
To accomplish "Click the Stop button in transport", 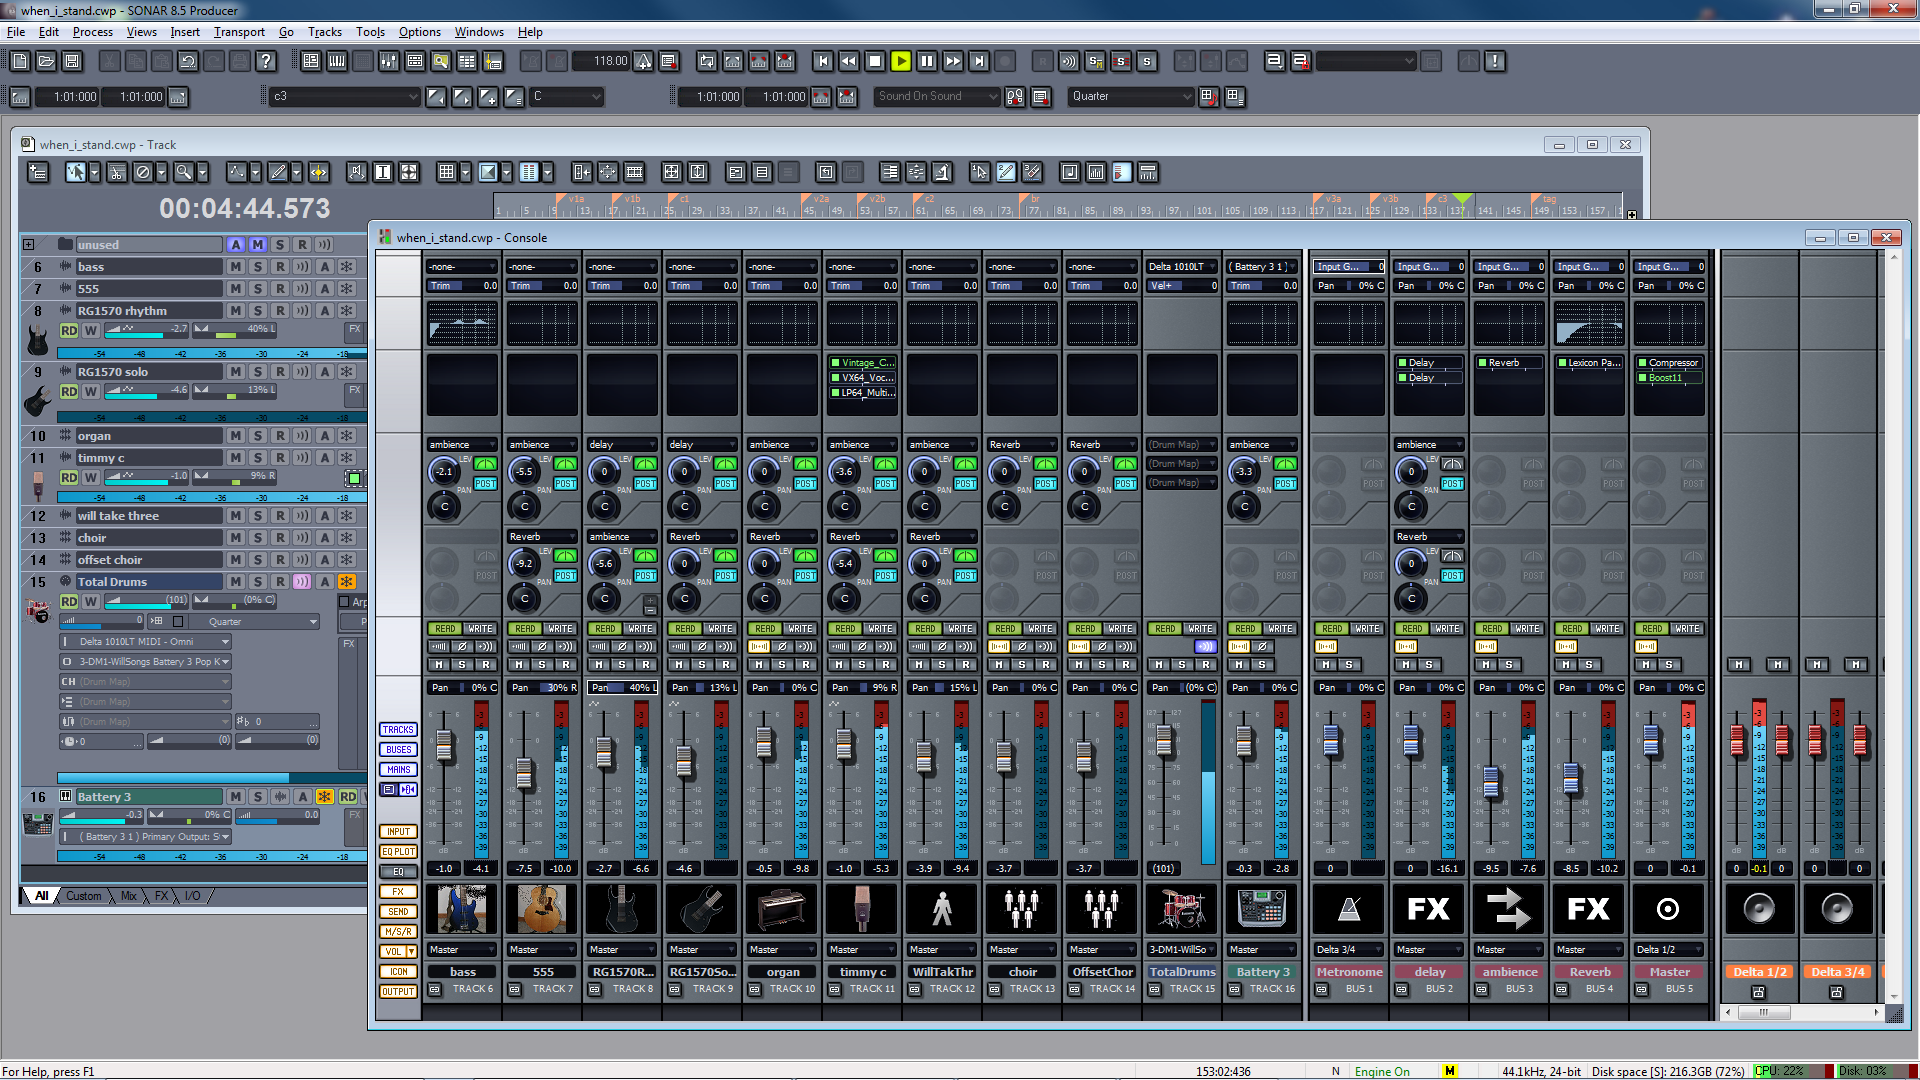I will (x=875, y=61).
